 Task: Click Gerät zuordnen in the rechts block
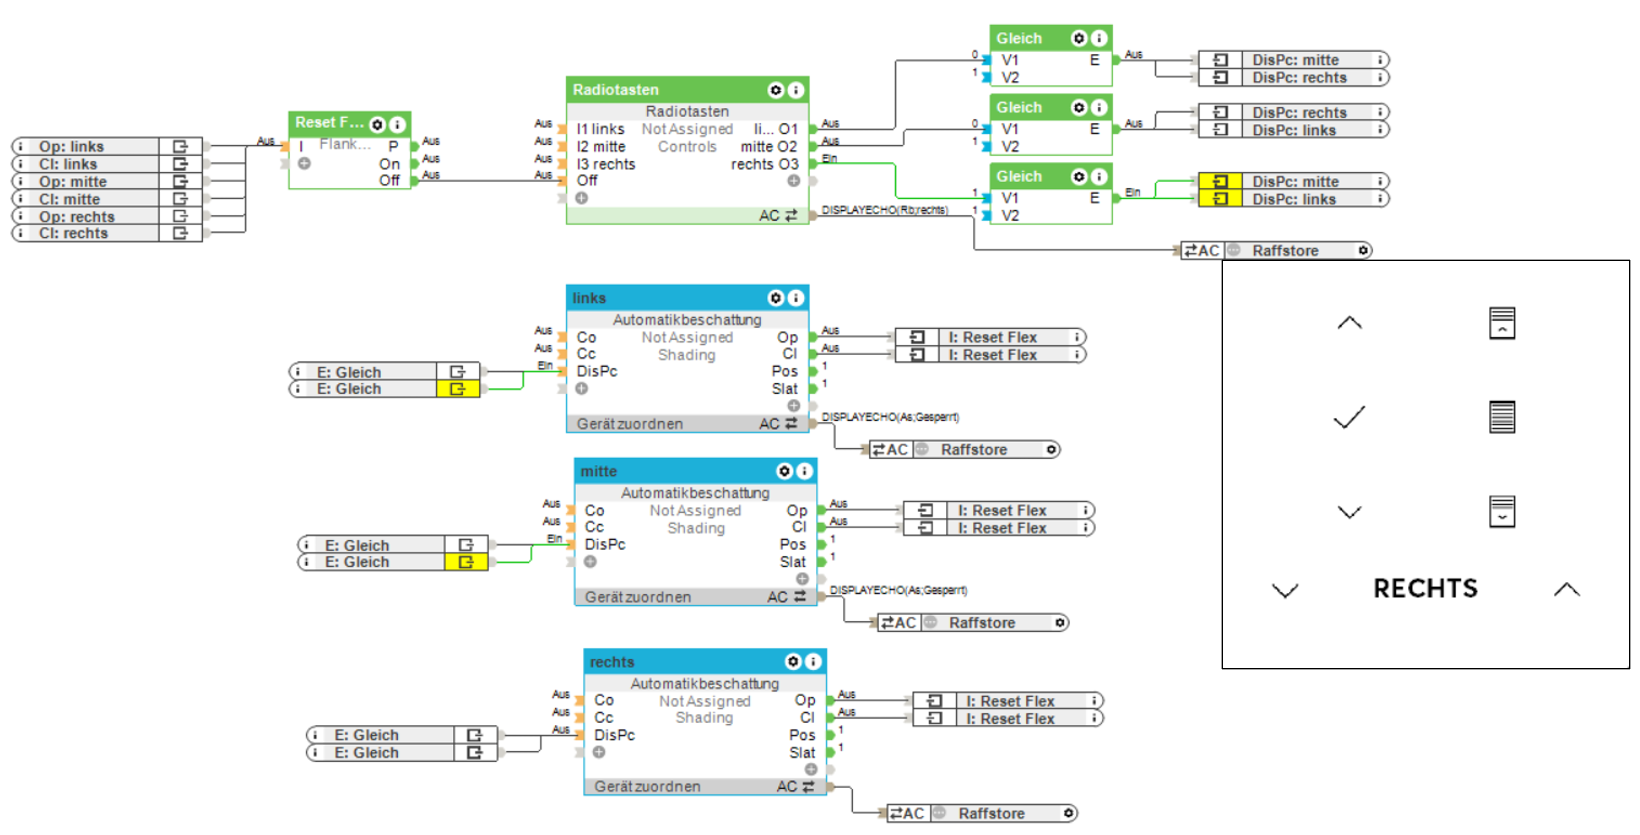pyautogui.click(x=648, y=787)
